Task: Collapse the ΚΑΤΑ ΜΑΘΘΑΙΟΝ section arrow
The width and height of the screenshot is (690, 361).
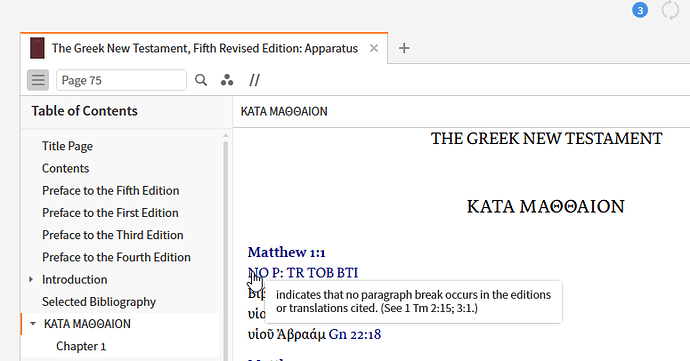Action: [33, 324]
